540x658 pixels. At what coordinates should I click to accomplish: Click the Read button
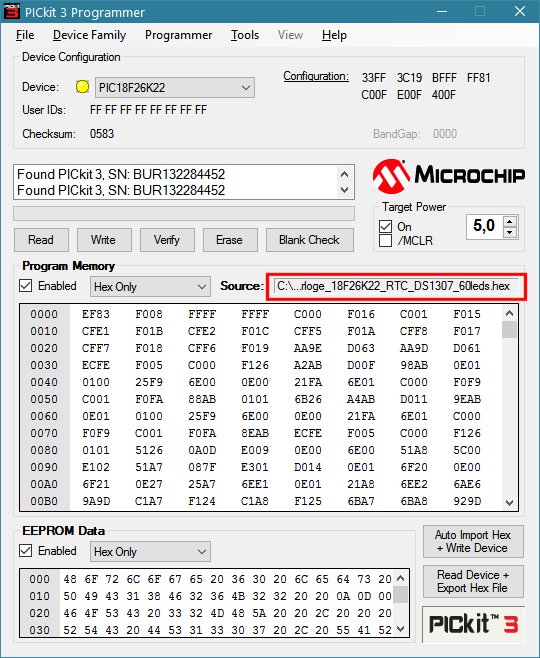coord(41,240)
